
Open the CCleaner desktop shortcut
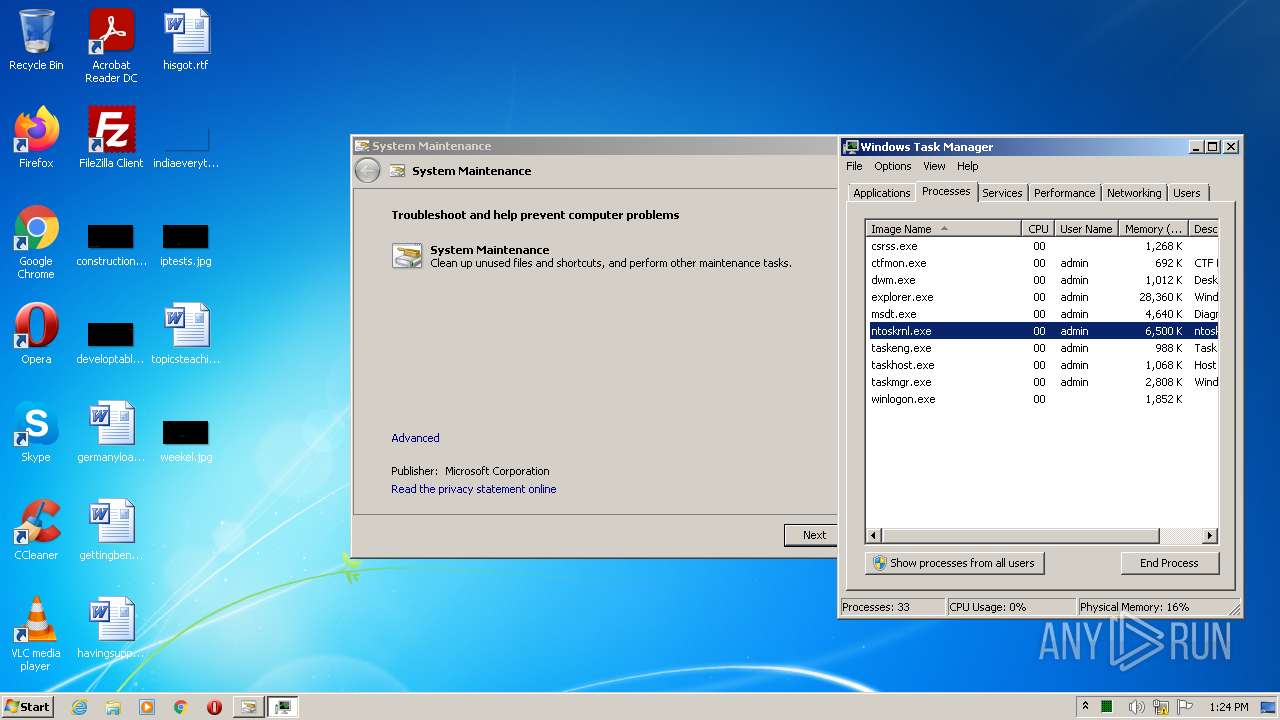[36, 530]
